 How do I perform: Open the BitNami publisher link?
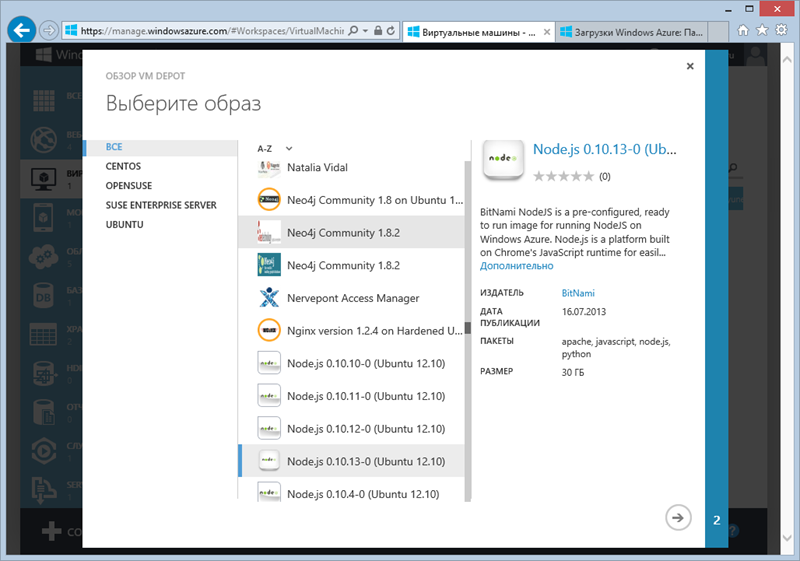[578, 293]
